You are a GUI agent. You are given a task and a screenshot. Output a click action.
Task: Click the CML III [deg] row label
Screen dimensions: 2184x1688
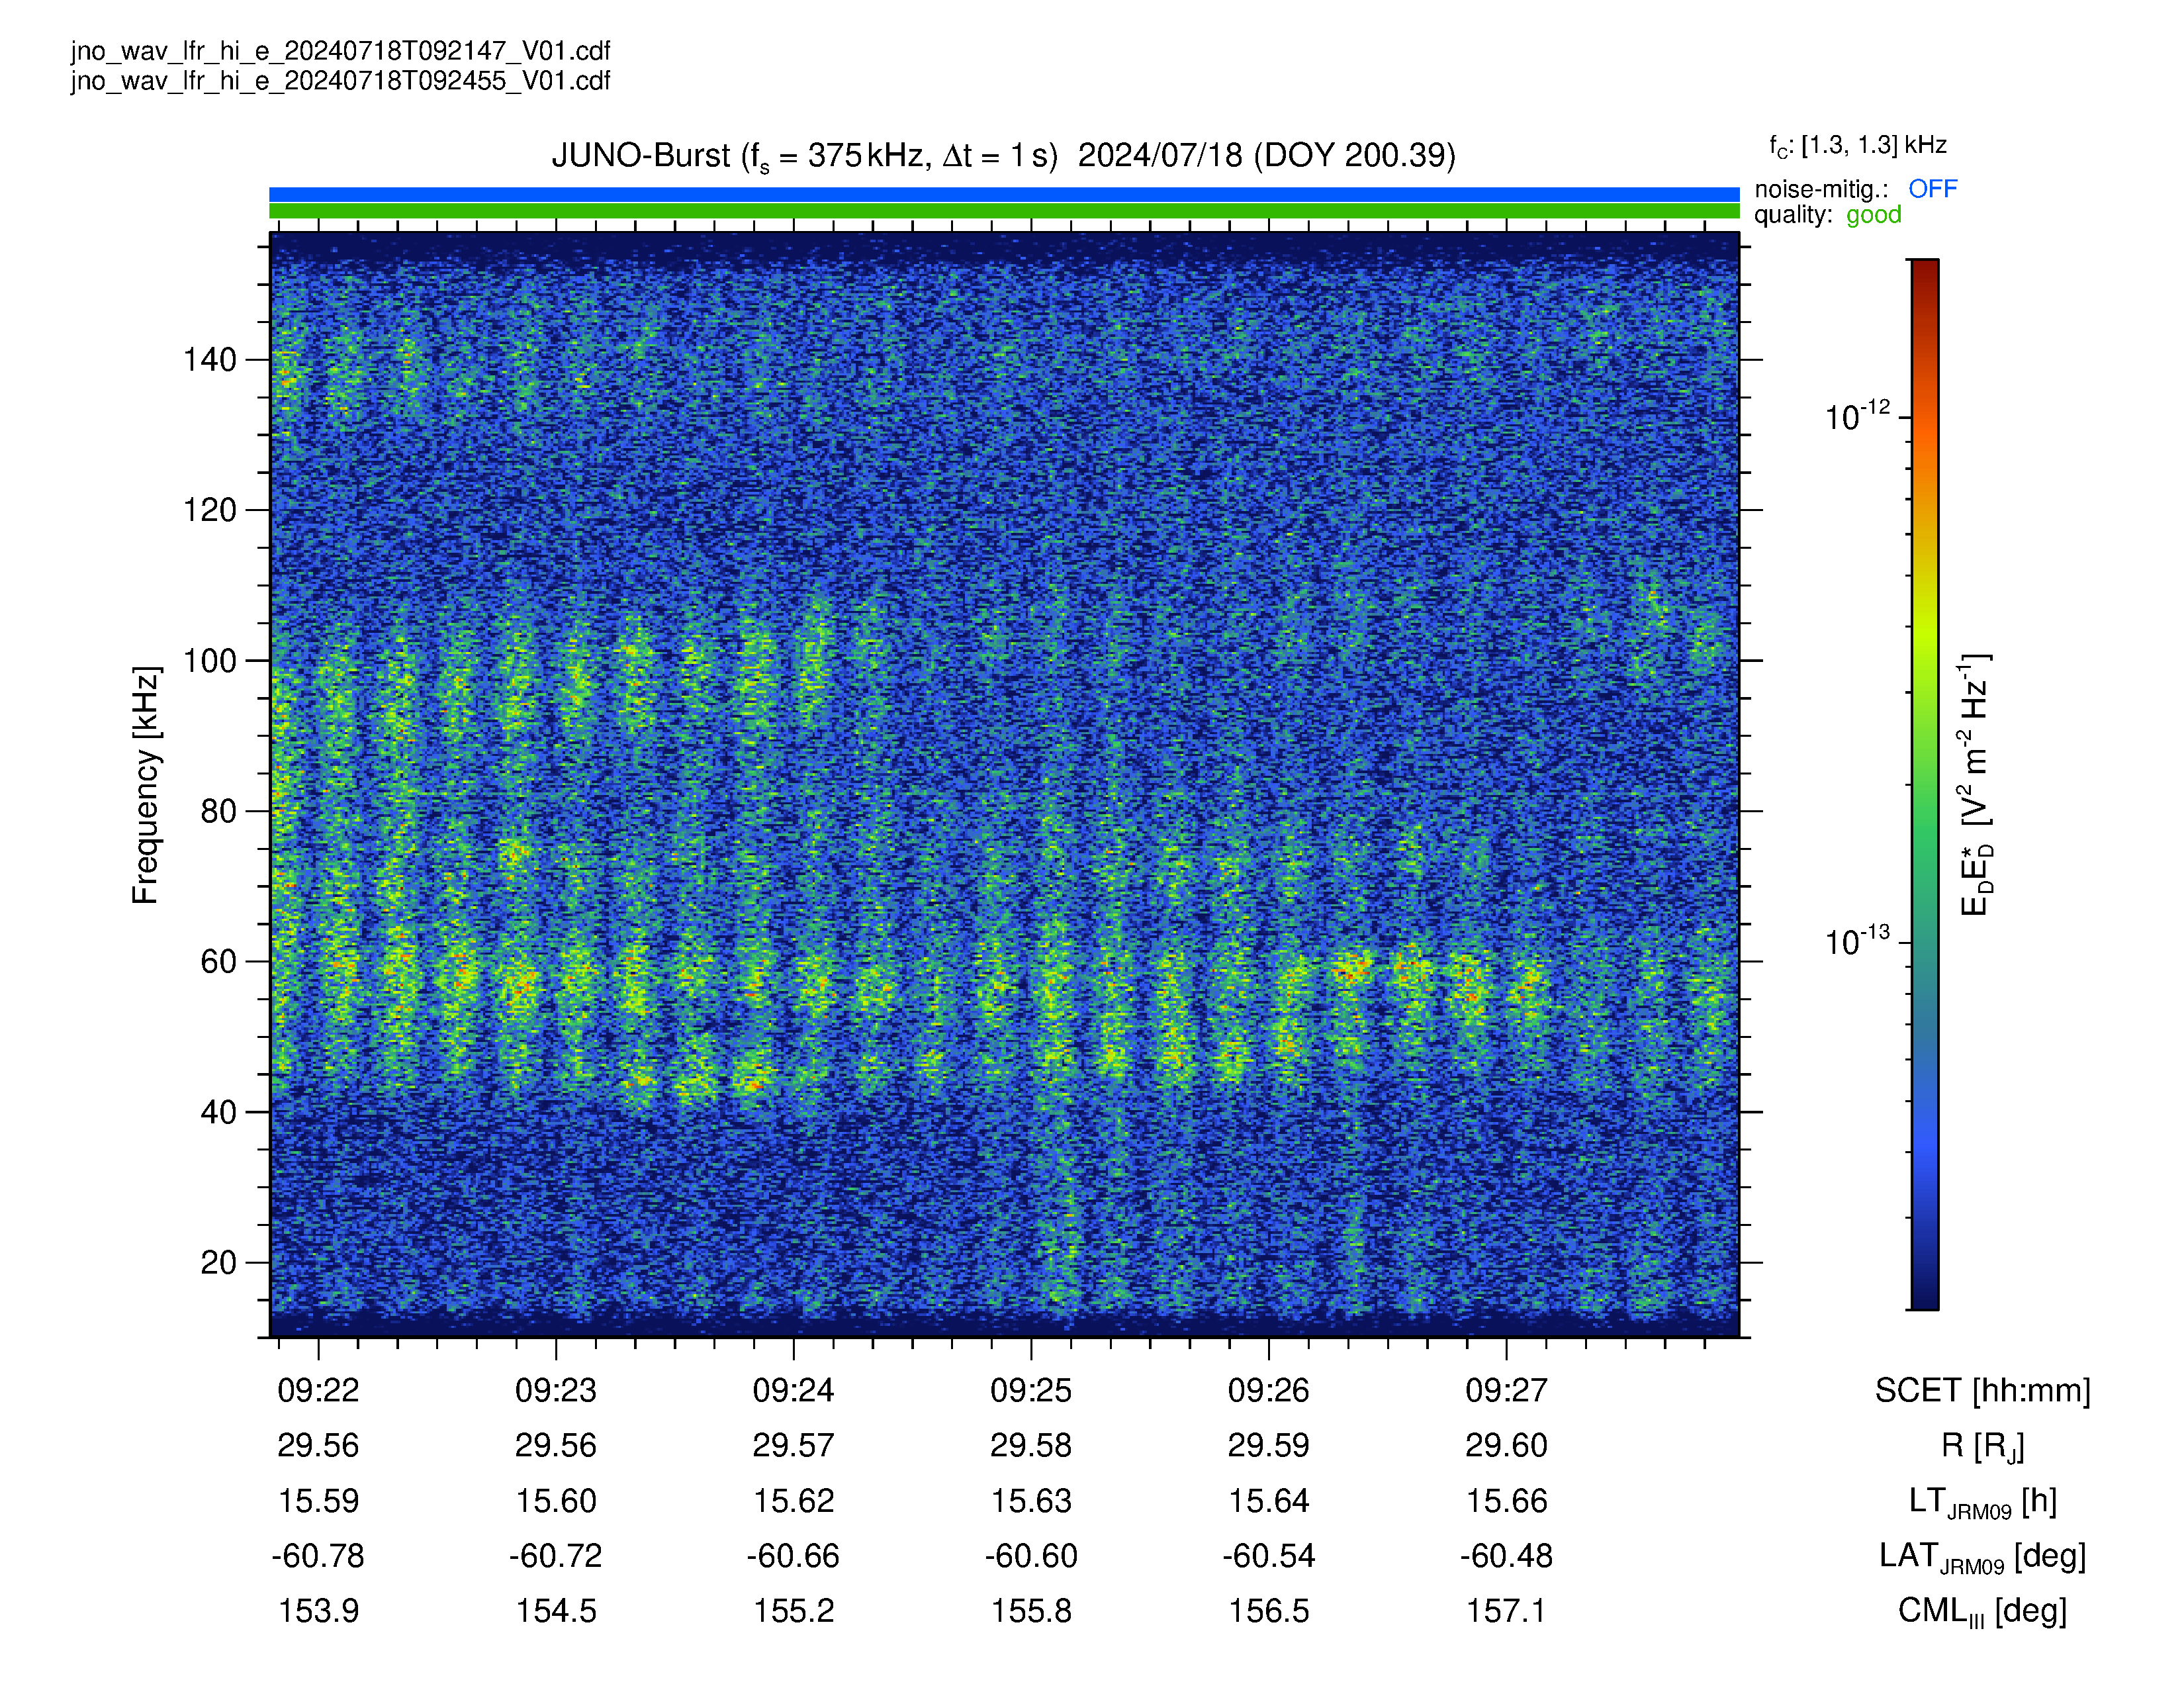(1982, 1612)
